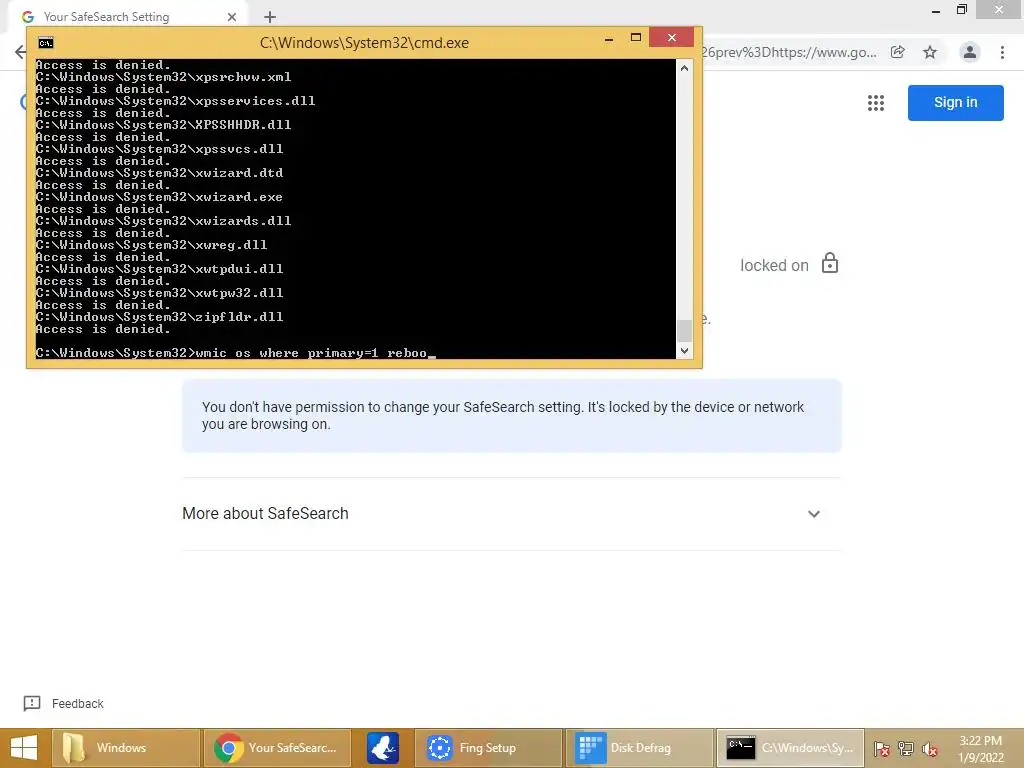Click the locked on padlock icon
Viewport: 1024px width, 768px height.
pyautogui.click(x=829, y=263)
